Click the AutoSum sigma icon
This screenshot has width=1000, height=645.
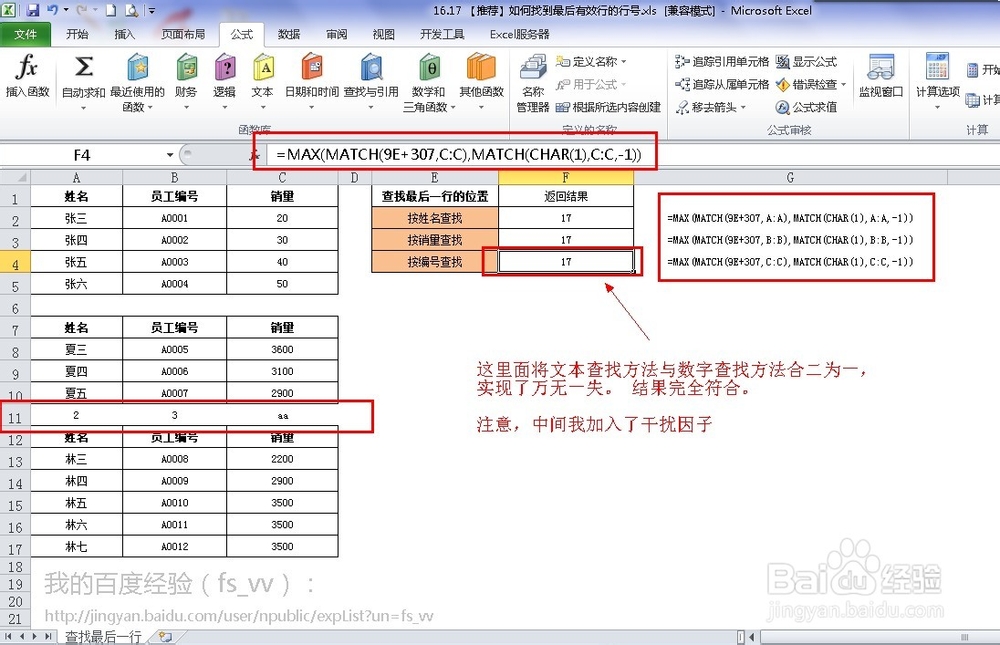84,67
